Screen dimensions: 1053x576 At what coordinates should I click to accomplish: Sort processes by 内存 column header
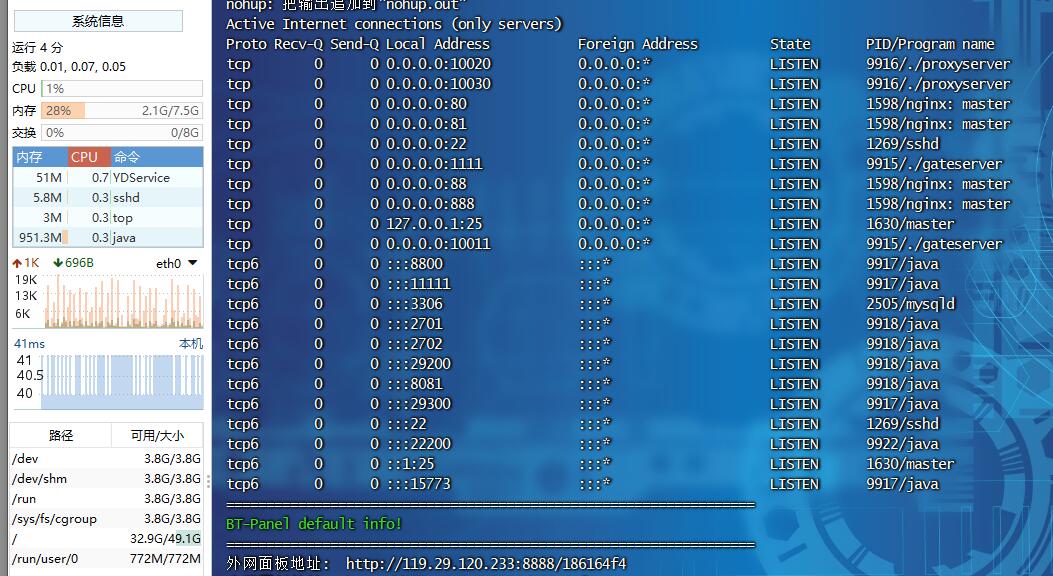[40, 157]
